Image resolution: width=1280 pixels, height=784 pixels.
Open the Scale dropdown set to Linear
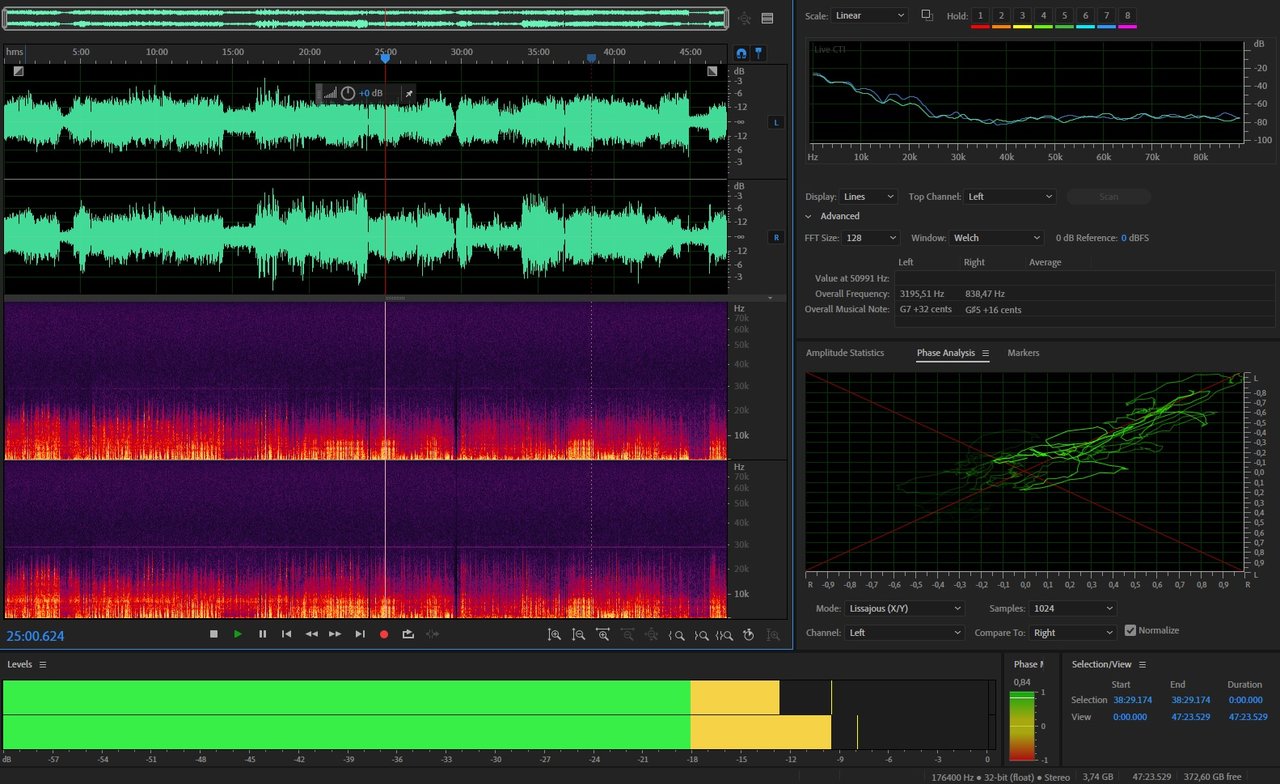click(870, 15)
